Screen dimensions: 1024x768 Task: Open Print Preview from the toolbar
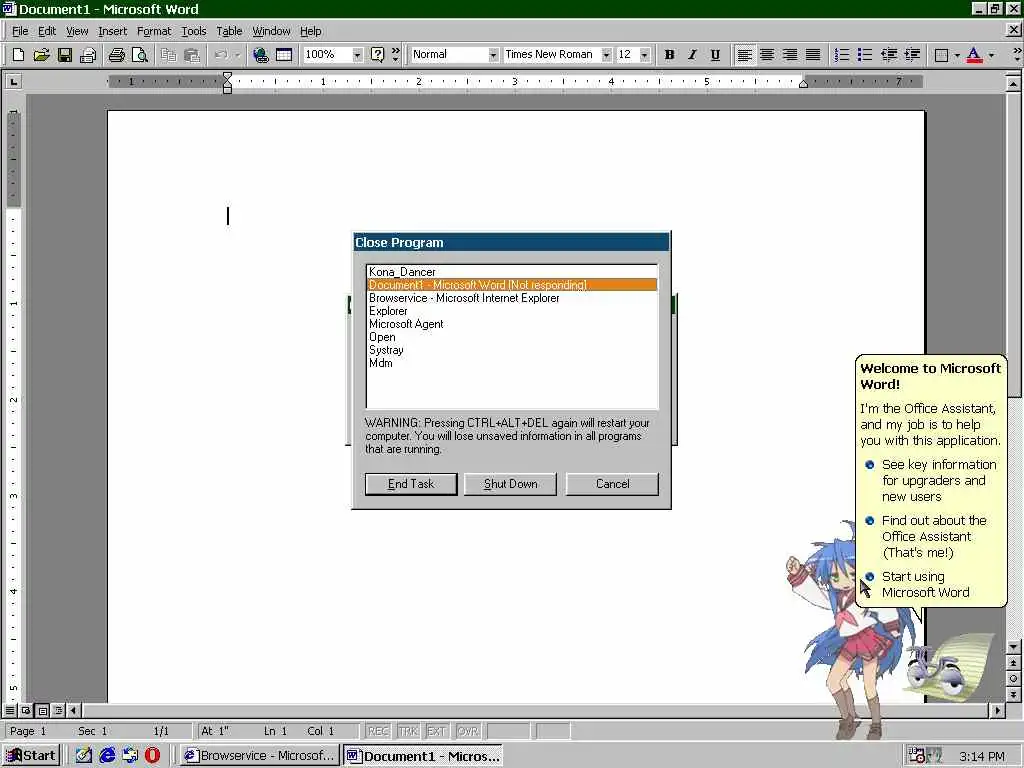click(x=140, y=55)
